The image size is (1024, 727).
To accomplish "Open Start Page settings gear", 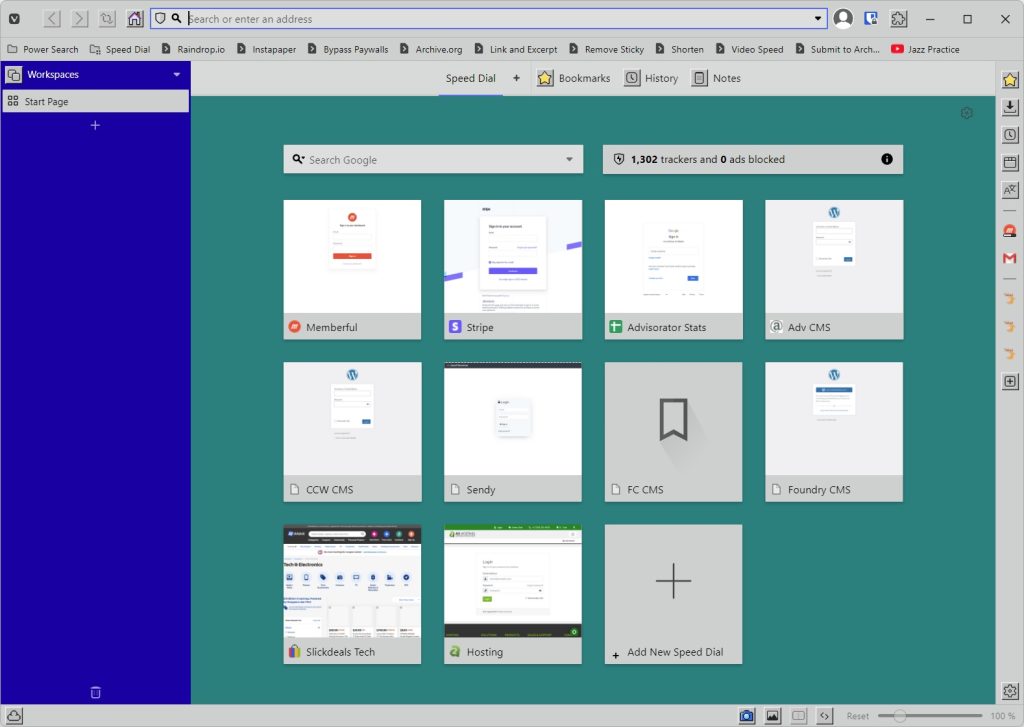I will point(966,113).
